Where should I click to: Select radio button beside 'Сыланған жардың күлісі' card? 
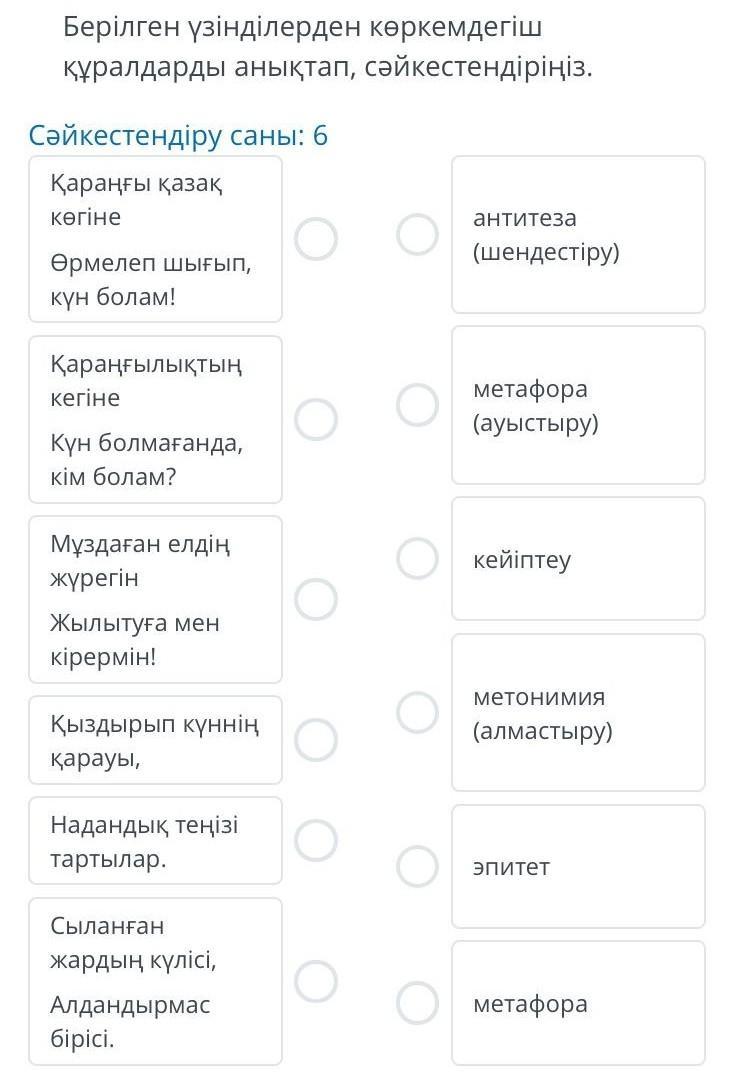(316, 981)
